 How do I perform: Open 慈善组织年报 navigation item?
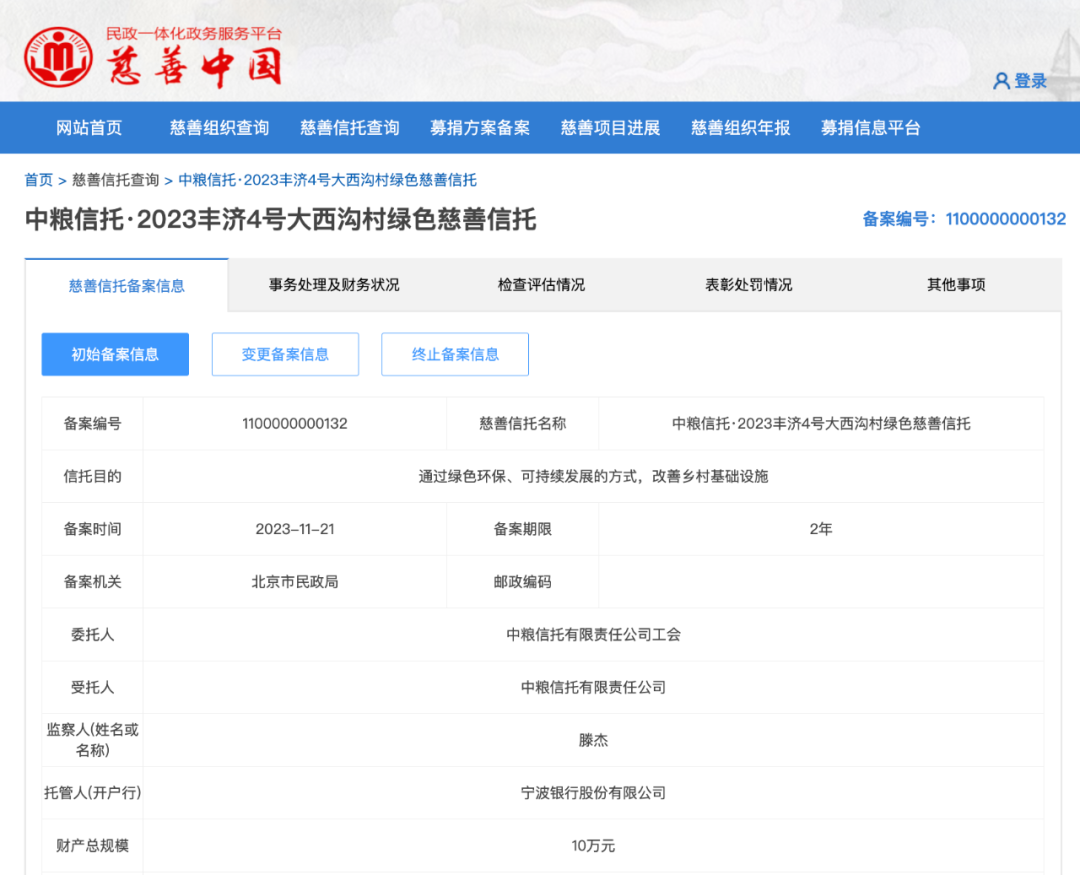click(740, 128)
